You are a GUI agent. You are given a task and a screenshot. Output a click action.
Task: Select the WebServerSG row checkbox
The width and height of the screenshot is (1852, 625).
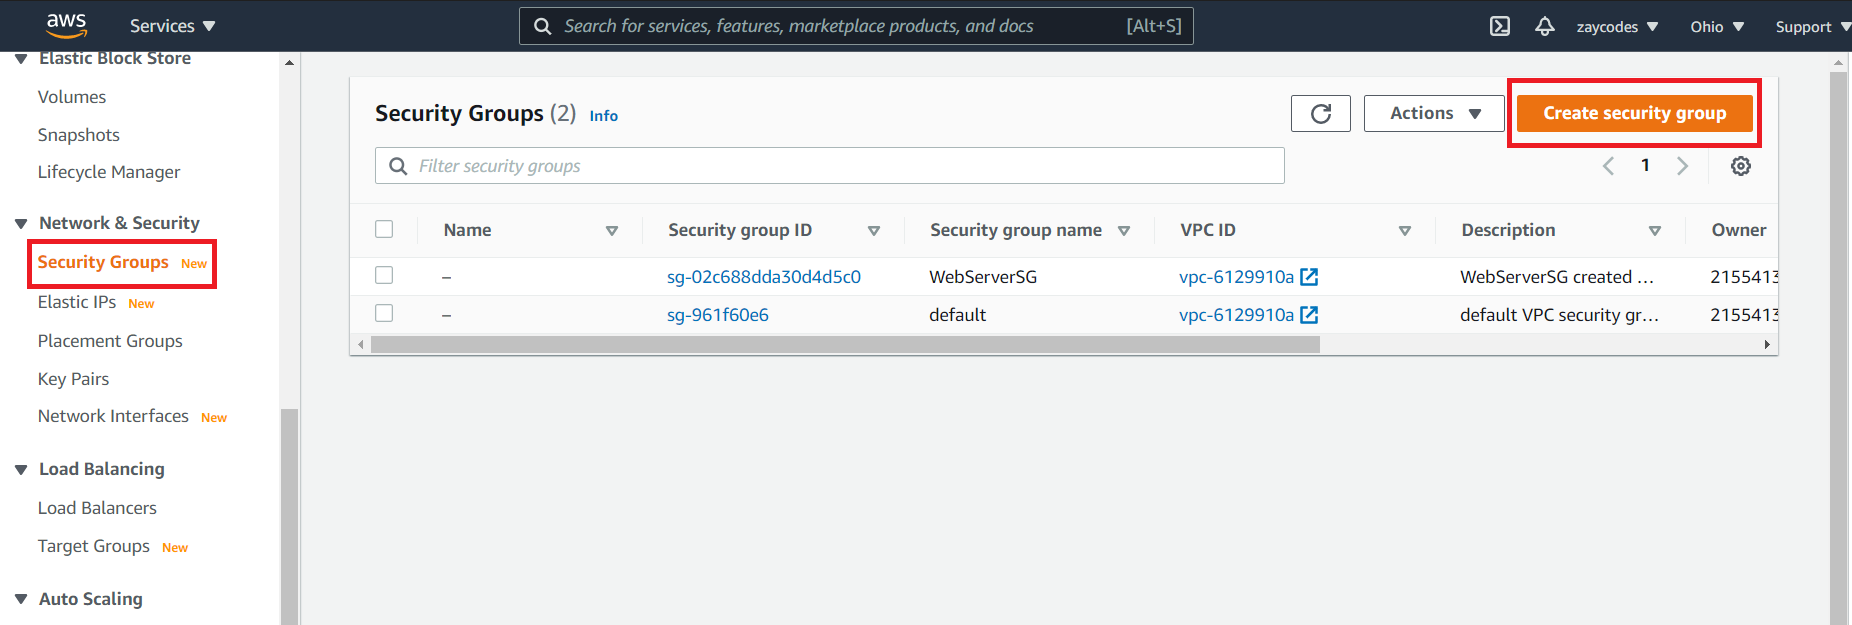[384, 275]
